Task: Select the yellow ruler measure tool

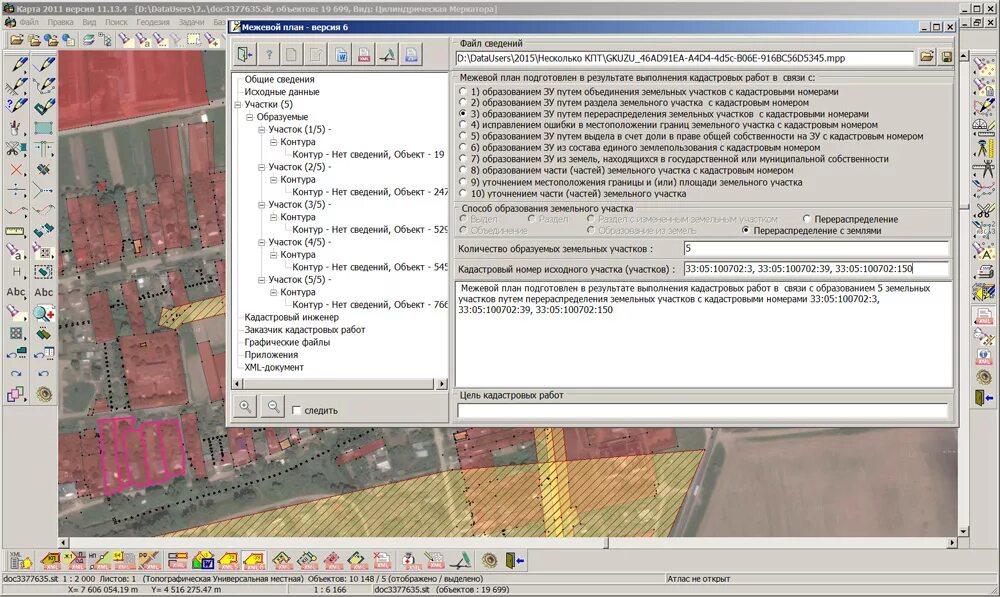Action: click(x=15, y=232)
